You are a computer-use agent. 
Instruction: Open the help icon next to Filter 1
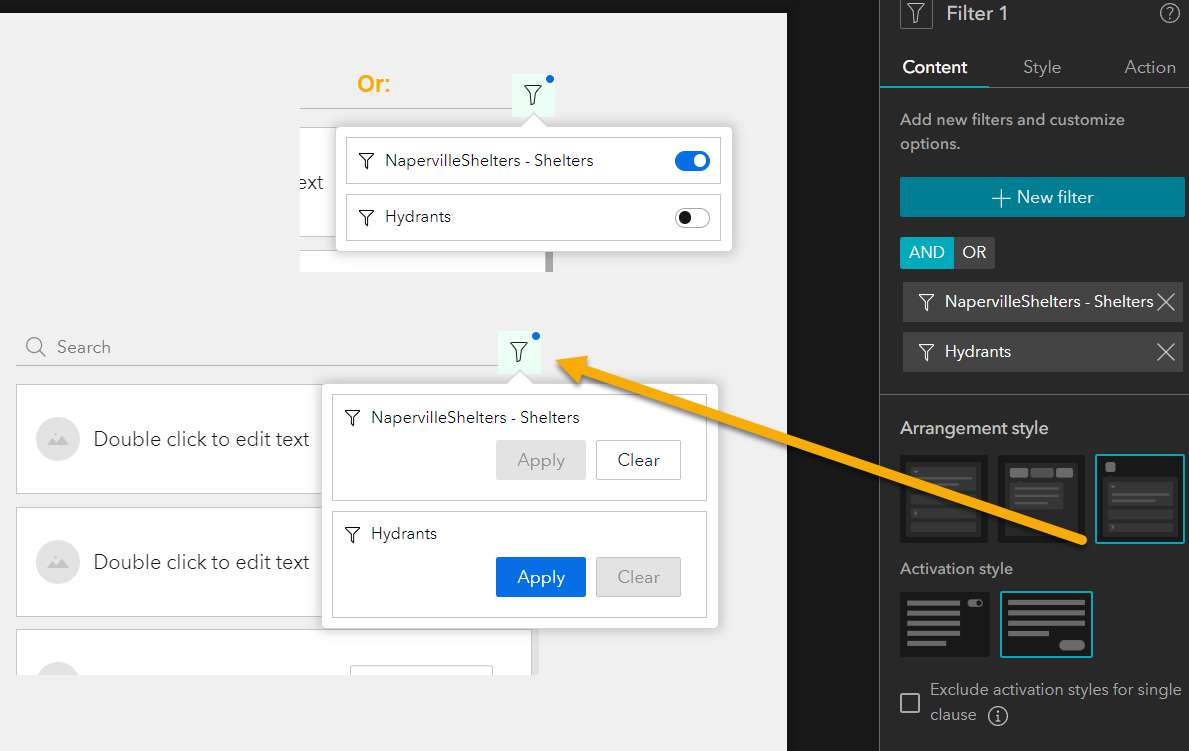[1169, 14]
